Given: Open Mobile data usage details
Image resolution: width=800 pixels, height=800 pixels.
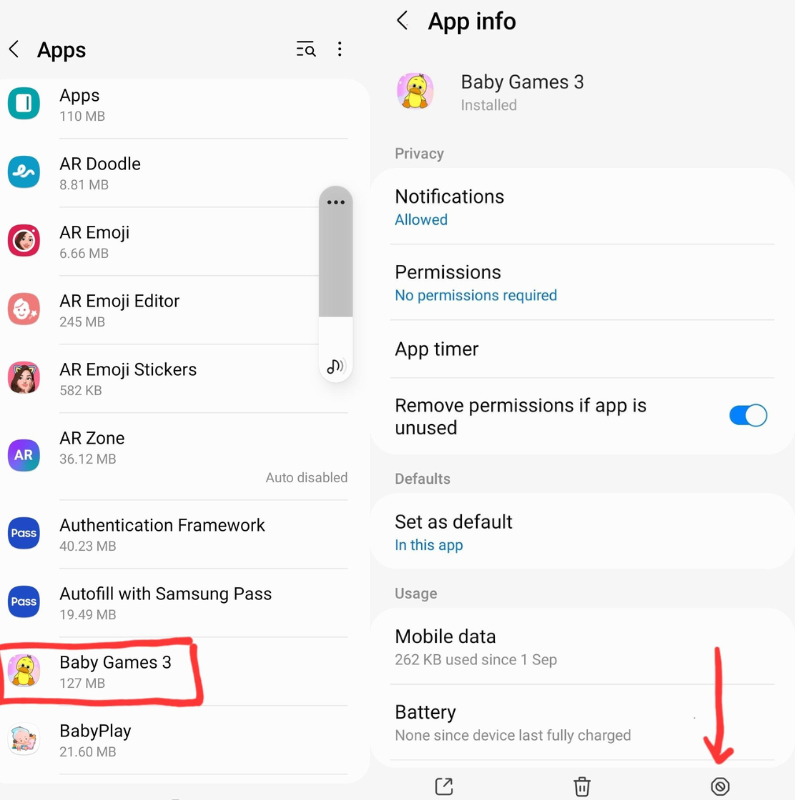Looking at the screenshot, I should [582, 647].
